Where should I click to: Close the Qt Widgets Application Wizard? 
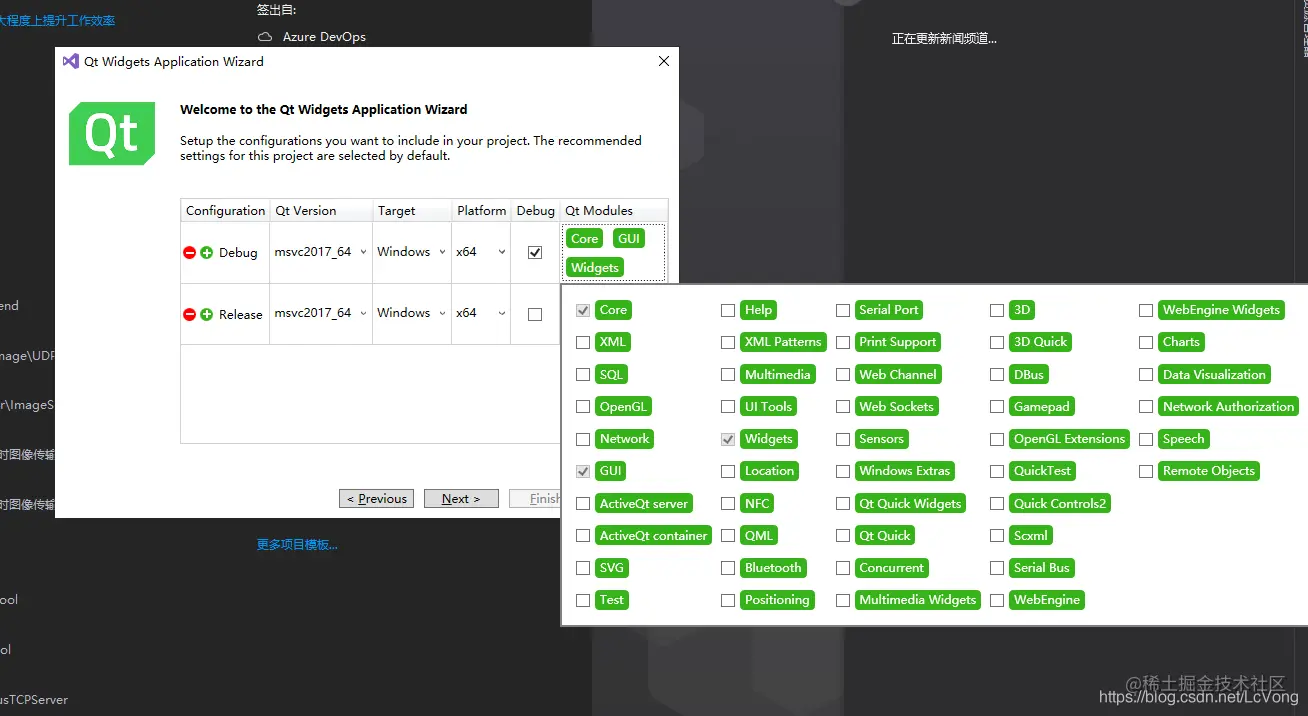pos(664,61)
